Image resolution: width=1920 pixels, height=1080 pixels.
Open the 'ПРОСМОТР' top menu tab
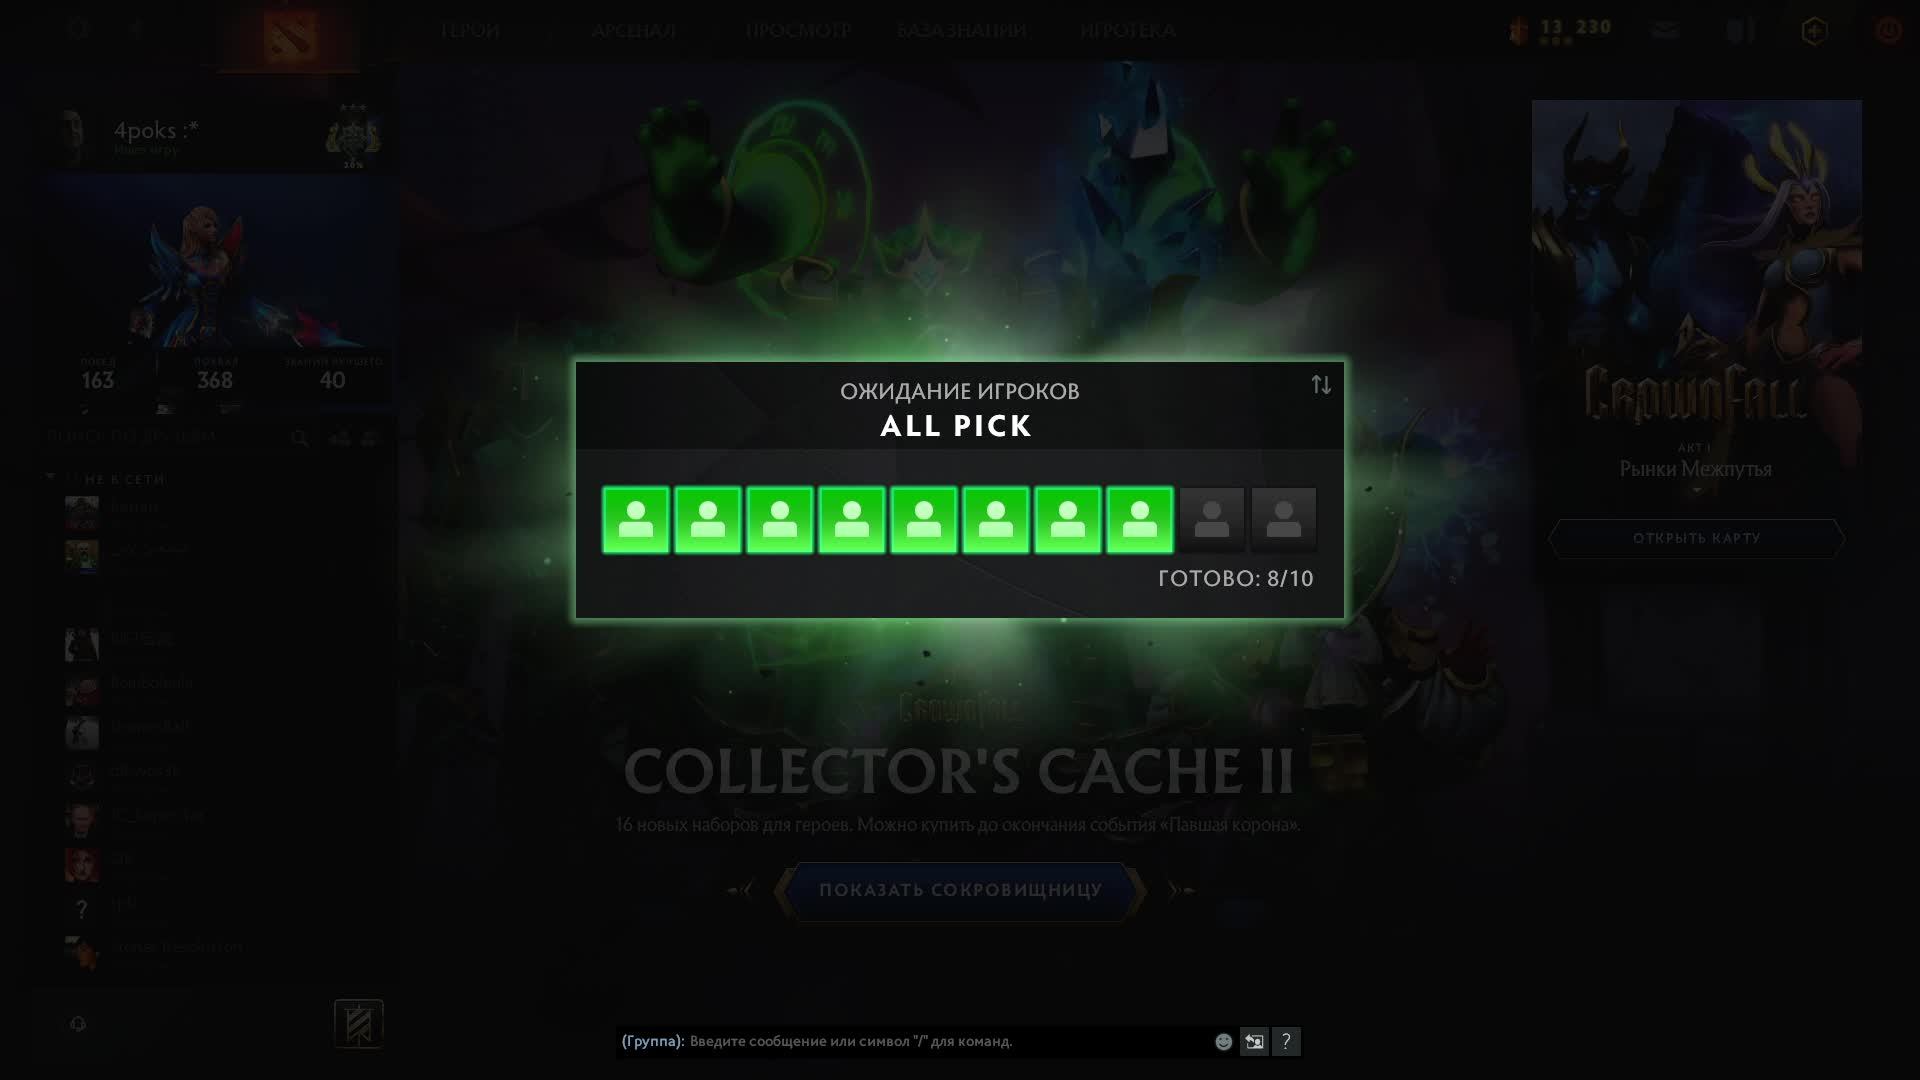[797, 30]
